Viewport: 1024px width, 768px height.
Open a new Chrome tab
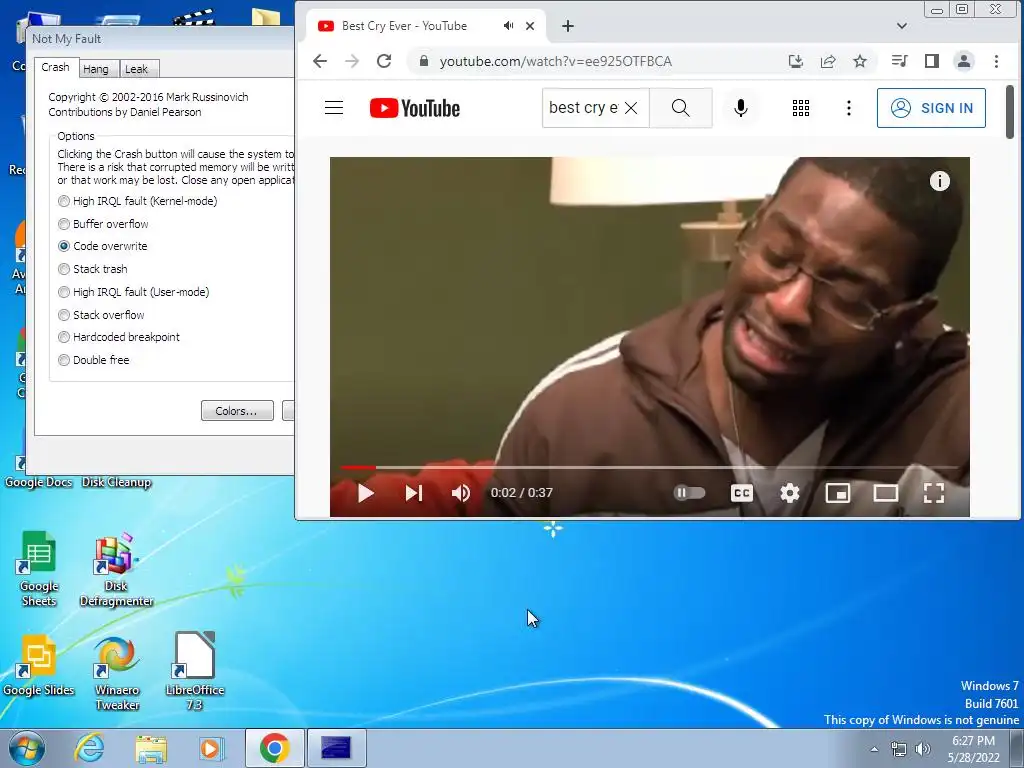click(x=568, y=26)
